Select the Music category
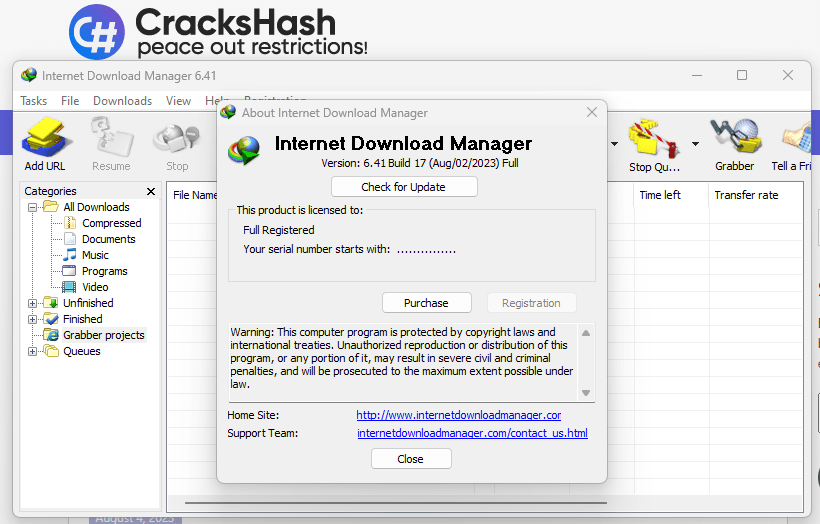The image size is (820, 524). coord(95,255)
